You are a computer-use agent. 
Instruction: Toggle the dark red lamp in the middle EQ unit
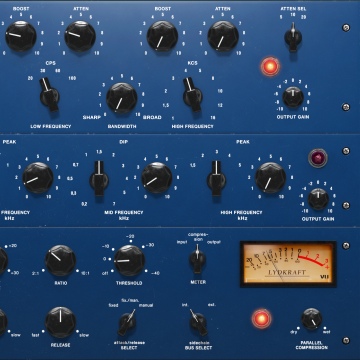[x=318, y=158]
